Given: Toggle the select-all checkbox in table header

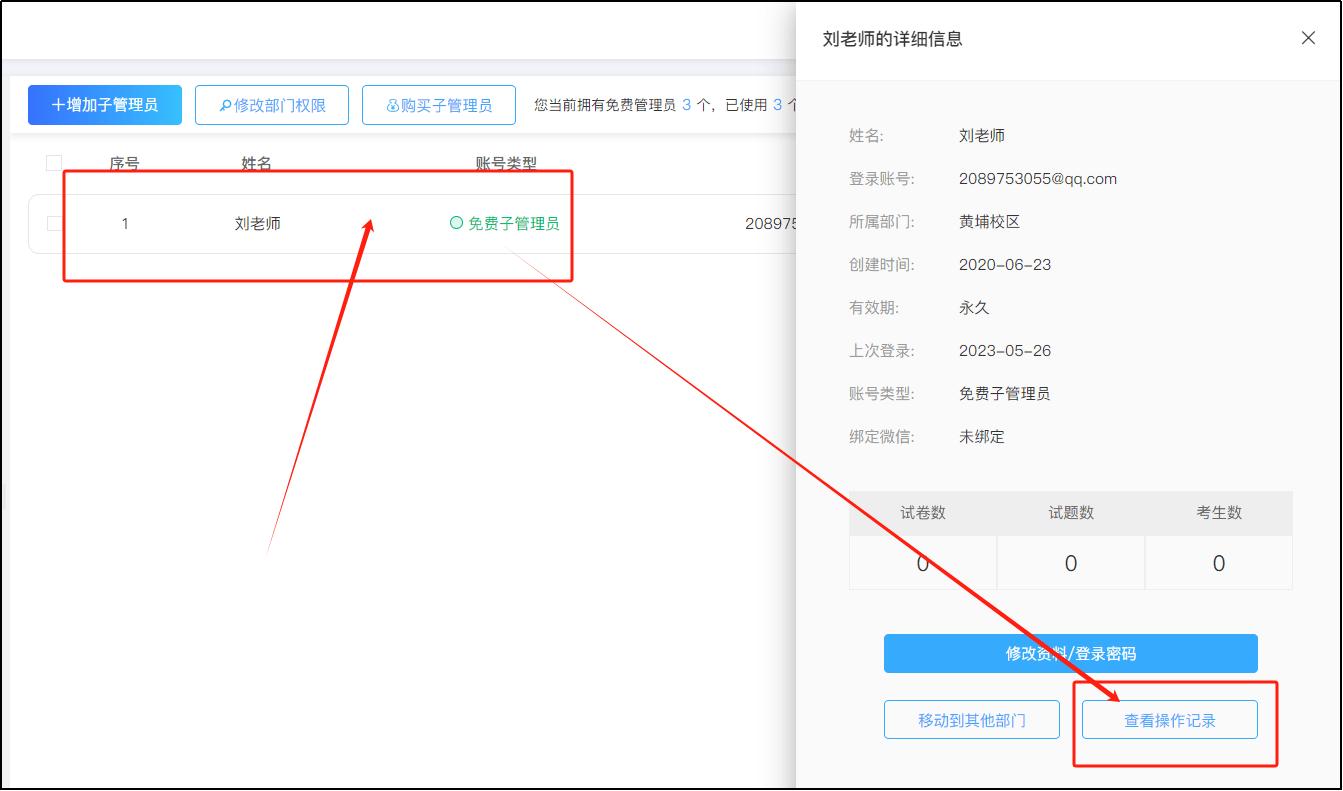Looking at the screenshot, I should (54, 162).
